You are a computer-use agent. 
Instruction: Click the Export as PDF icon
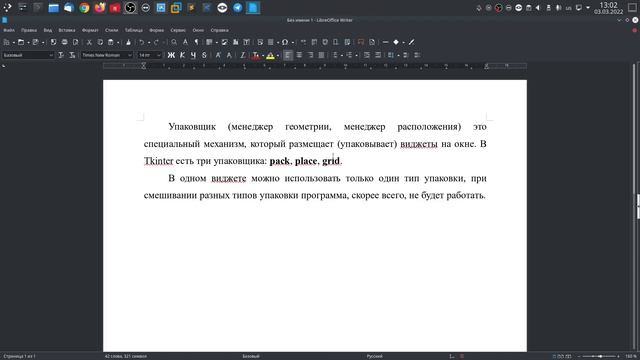click(53, 42)
